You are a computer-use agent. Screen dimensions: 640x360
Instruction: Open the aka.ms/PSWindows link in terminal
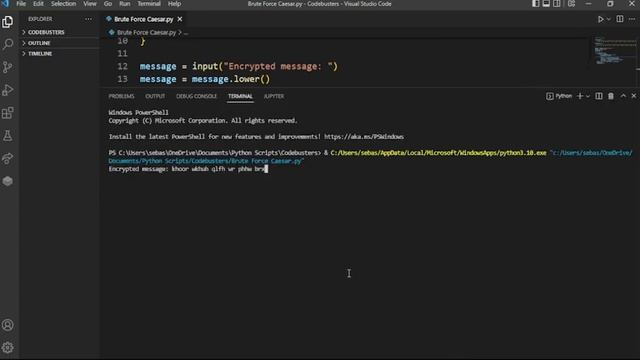(364, 137)
